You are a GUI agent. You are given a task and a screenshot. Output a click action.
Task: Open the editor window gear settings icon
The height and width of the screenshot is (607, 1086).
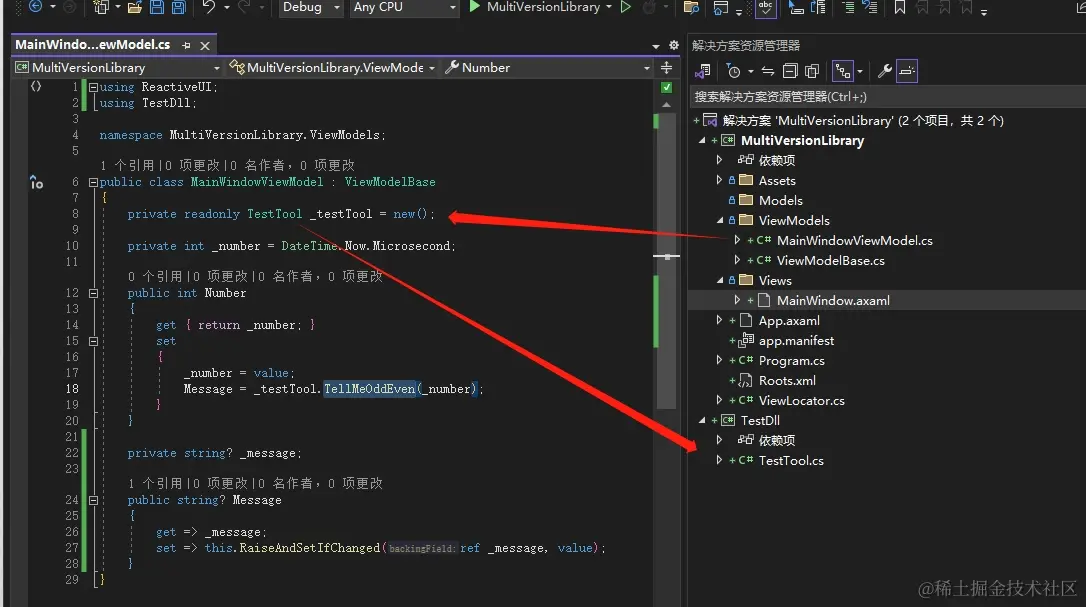[674, 45]
